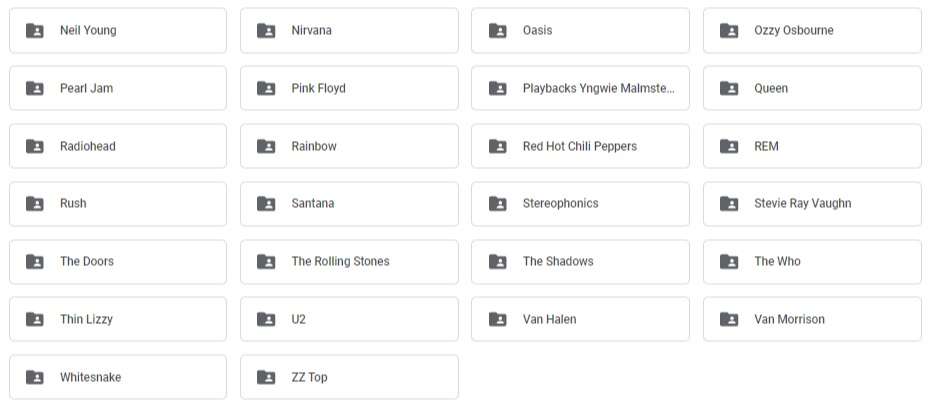
Task: Select the Thin Lizzy folder
Action: click(x=118, y=319)
